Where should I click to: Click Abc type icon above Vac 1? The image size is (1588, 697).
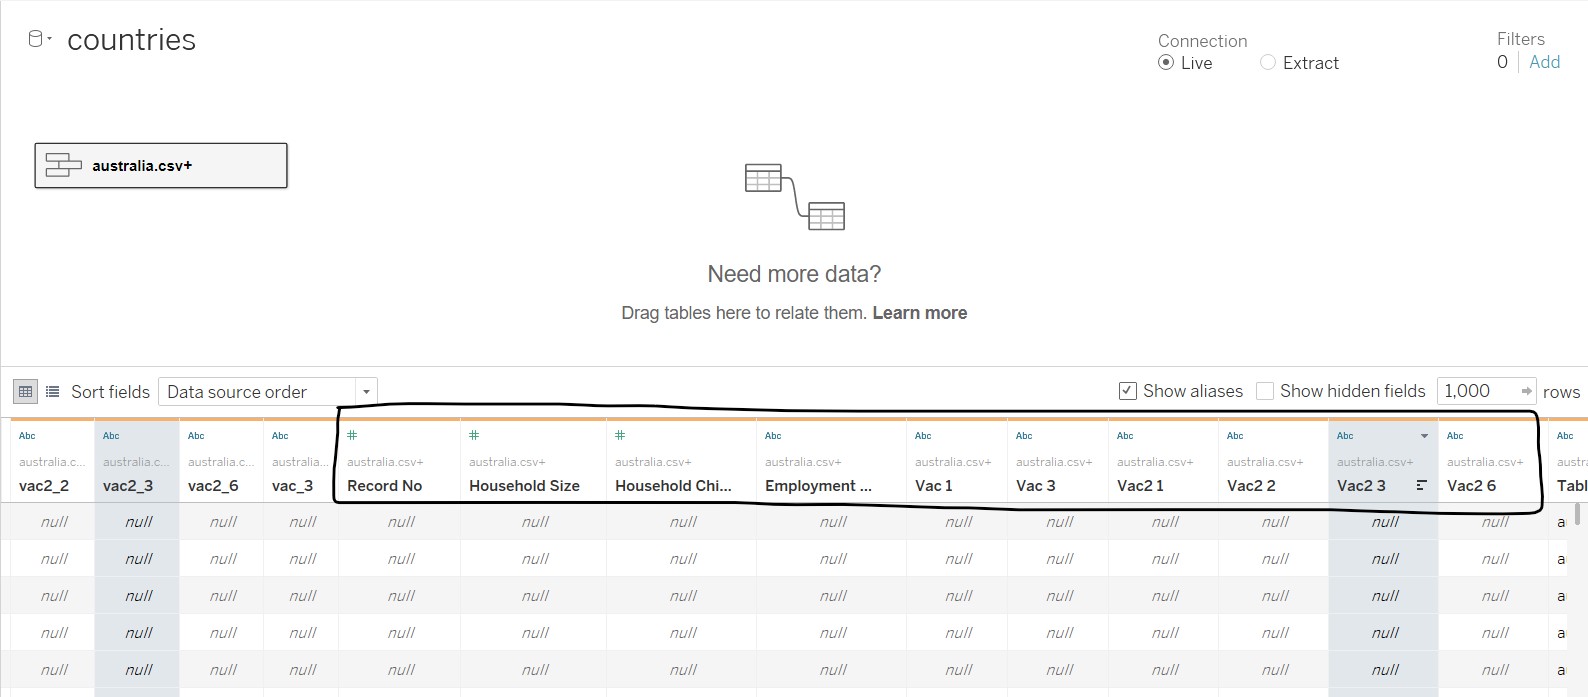pyautogui.click(x=923, y=436)
